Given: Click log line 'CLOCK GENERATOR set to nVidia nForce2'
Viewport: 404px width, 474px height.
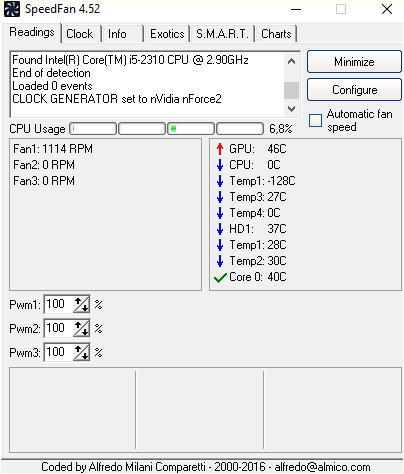Looking at the screenshot, I should pyautogui.click(x=117, y=99).
